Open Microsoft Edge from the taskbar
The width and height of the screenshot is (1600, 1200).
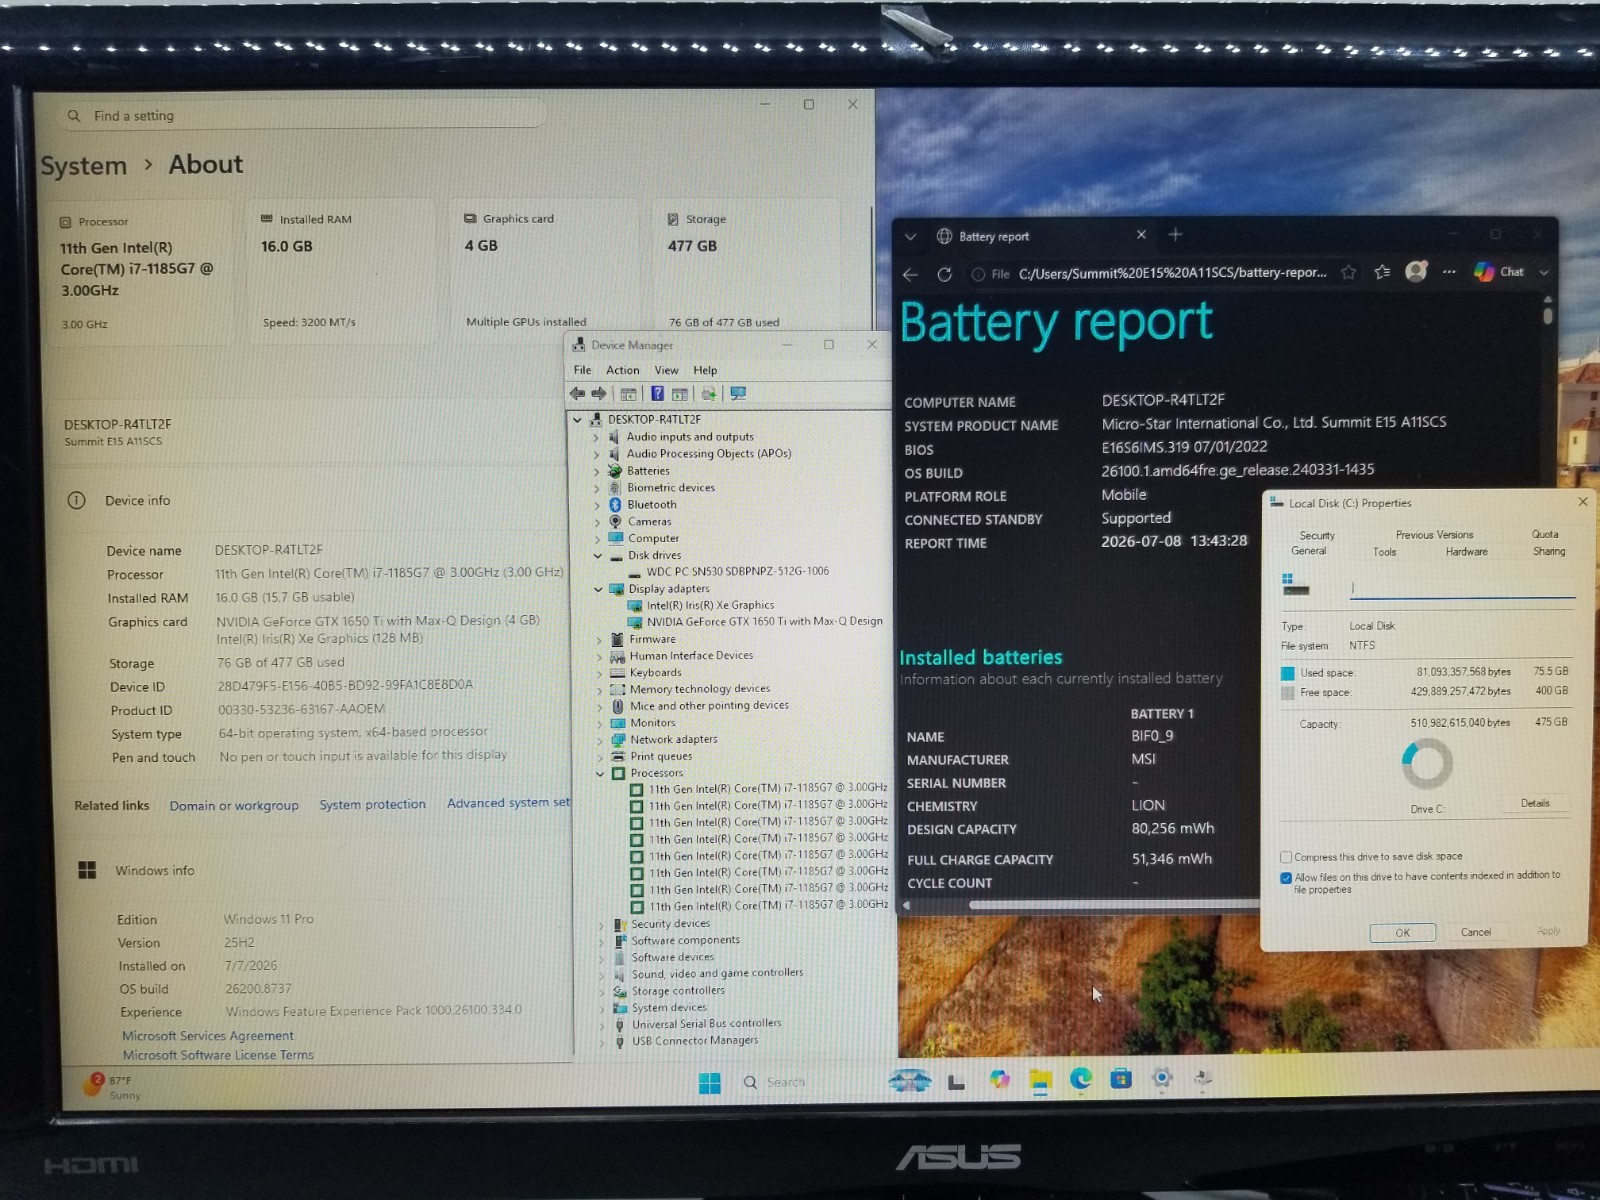1081,1079
